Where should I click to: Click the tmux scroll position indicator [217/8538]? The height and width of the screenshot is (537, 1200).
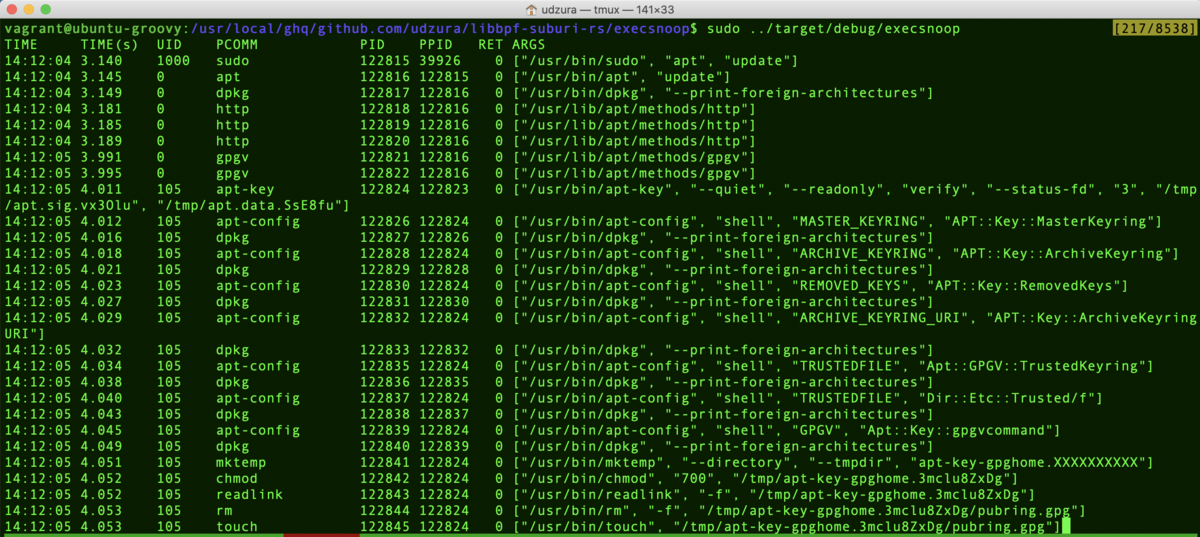point(1154,29)
